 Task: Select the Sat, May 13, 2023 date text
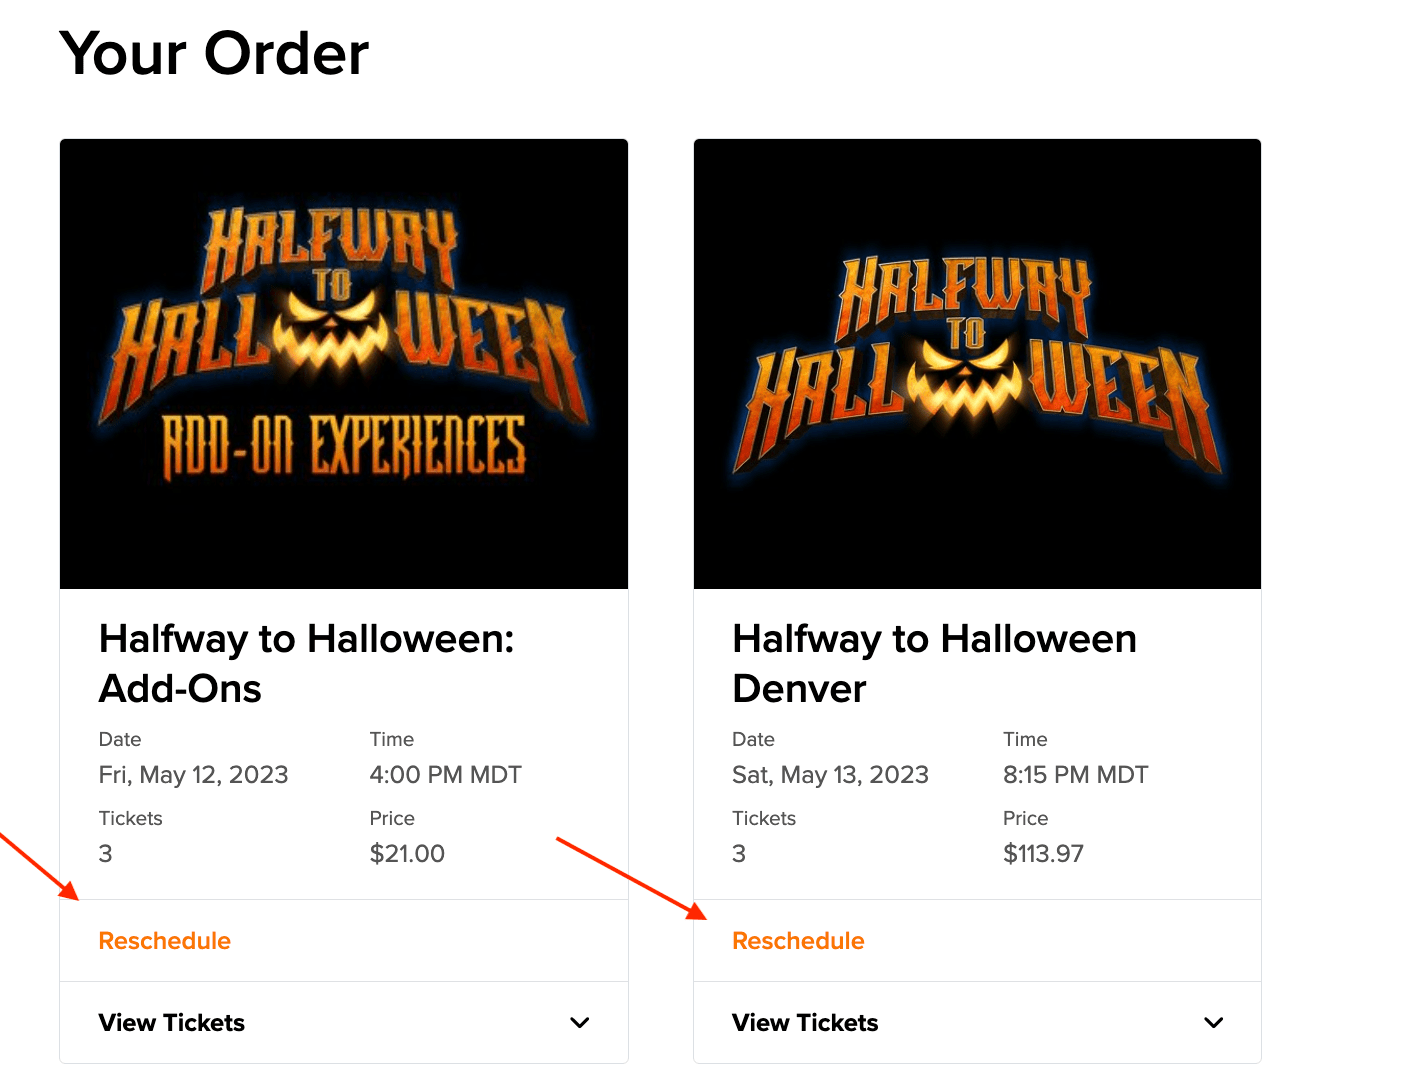pyautogui.click(x=830, y=774)
